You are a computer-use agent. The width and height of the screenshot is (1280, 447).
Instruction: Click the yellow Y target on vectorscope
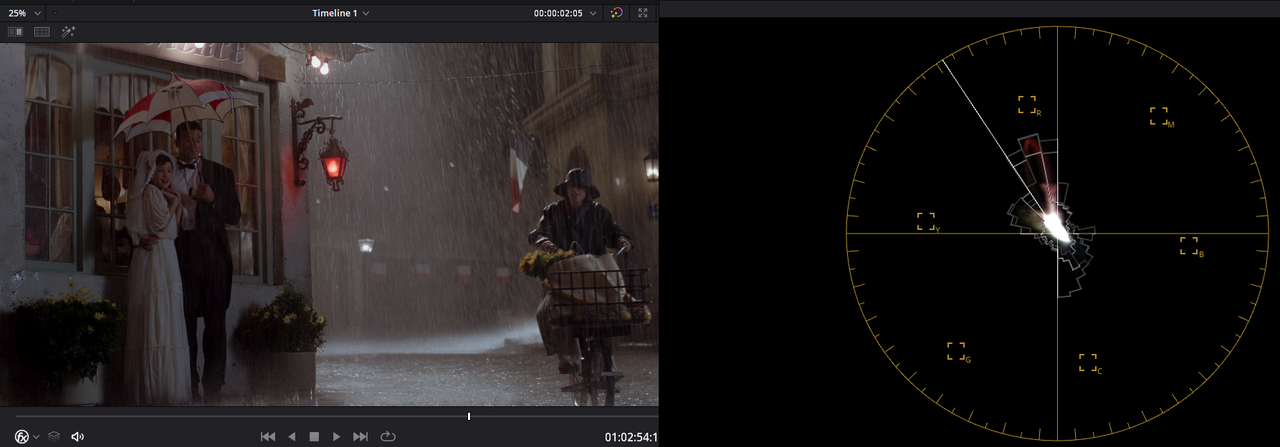tap(926, 221)
